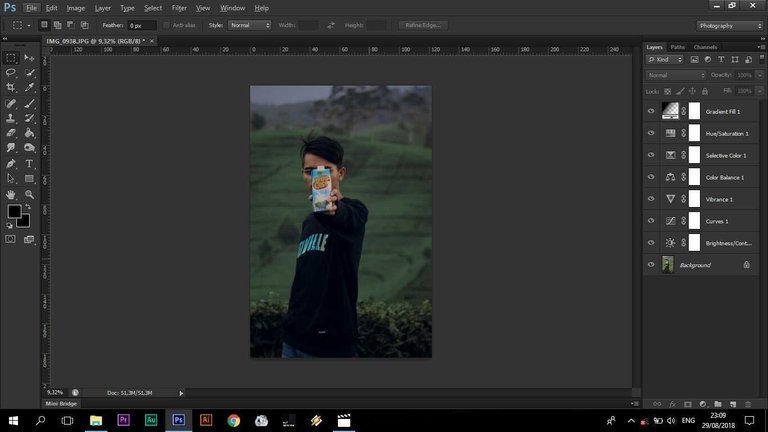
Task: Open the Opacity dropdown arrow
Action: point(760,75)
